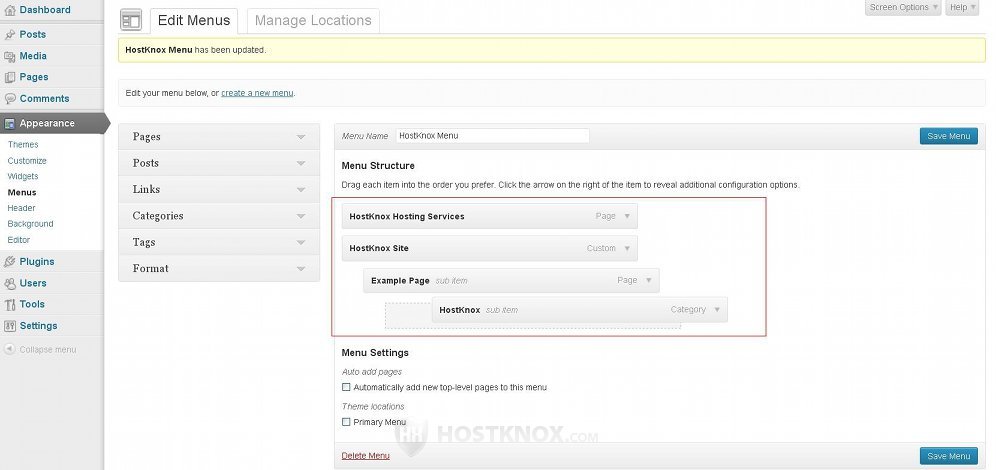Open the Media menu label

(x=33, y=57)
